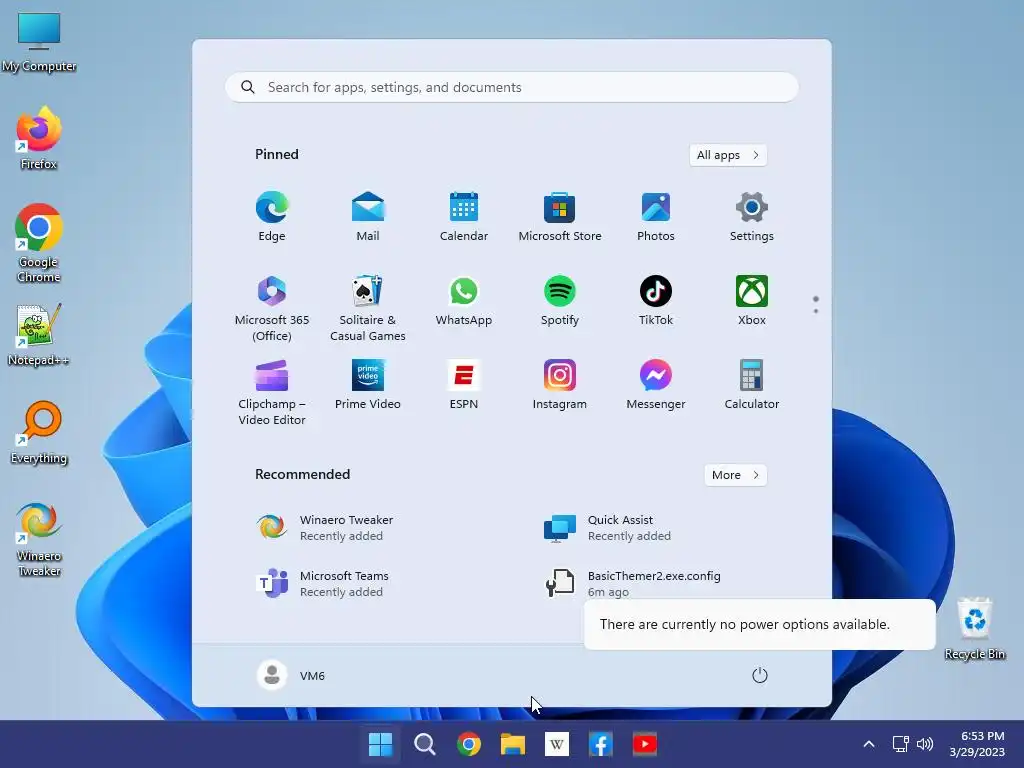Screen dimensions: 1024x768
Task: Open the TikTok pinned app
Action: (x=656, y=300)
